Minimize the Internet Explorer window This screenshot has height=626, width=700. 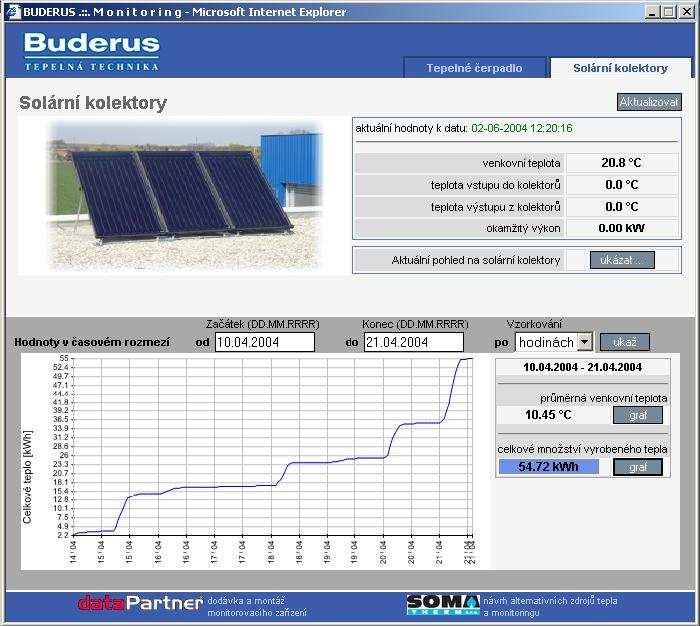tap(652, 12)
